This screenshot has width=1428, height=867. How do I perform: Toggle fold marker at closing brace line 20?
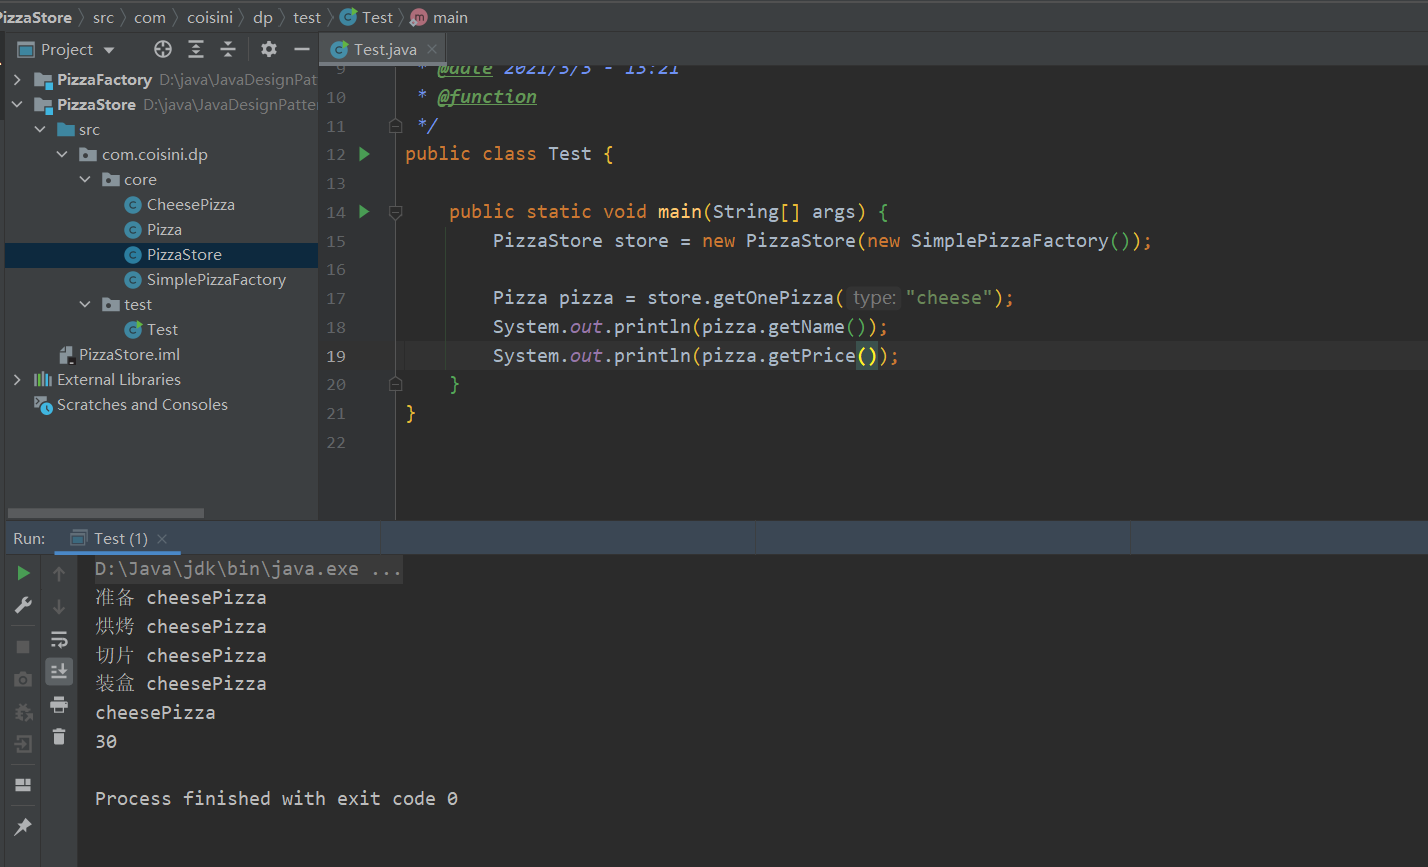click(395, 384)
